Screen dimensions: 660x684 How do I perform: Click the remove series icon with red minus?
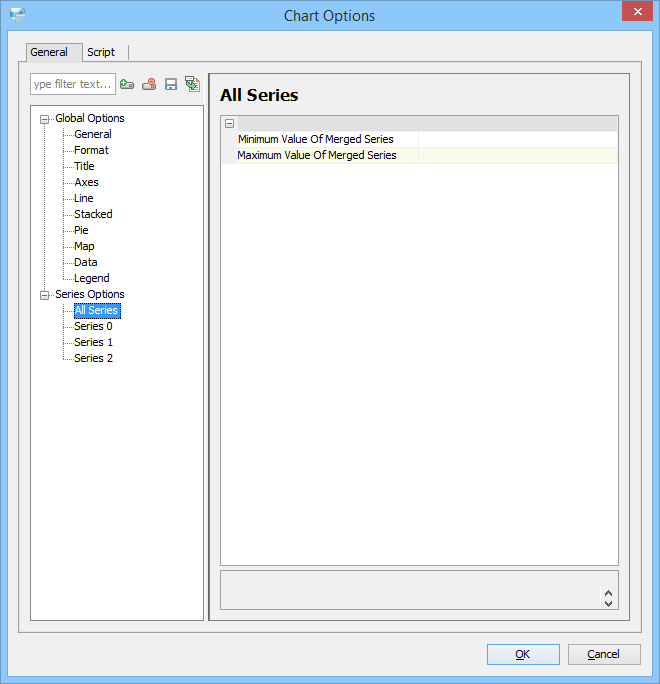149,84
